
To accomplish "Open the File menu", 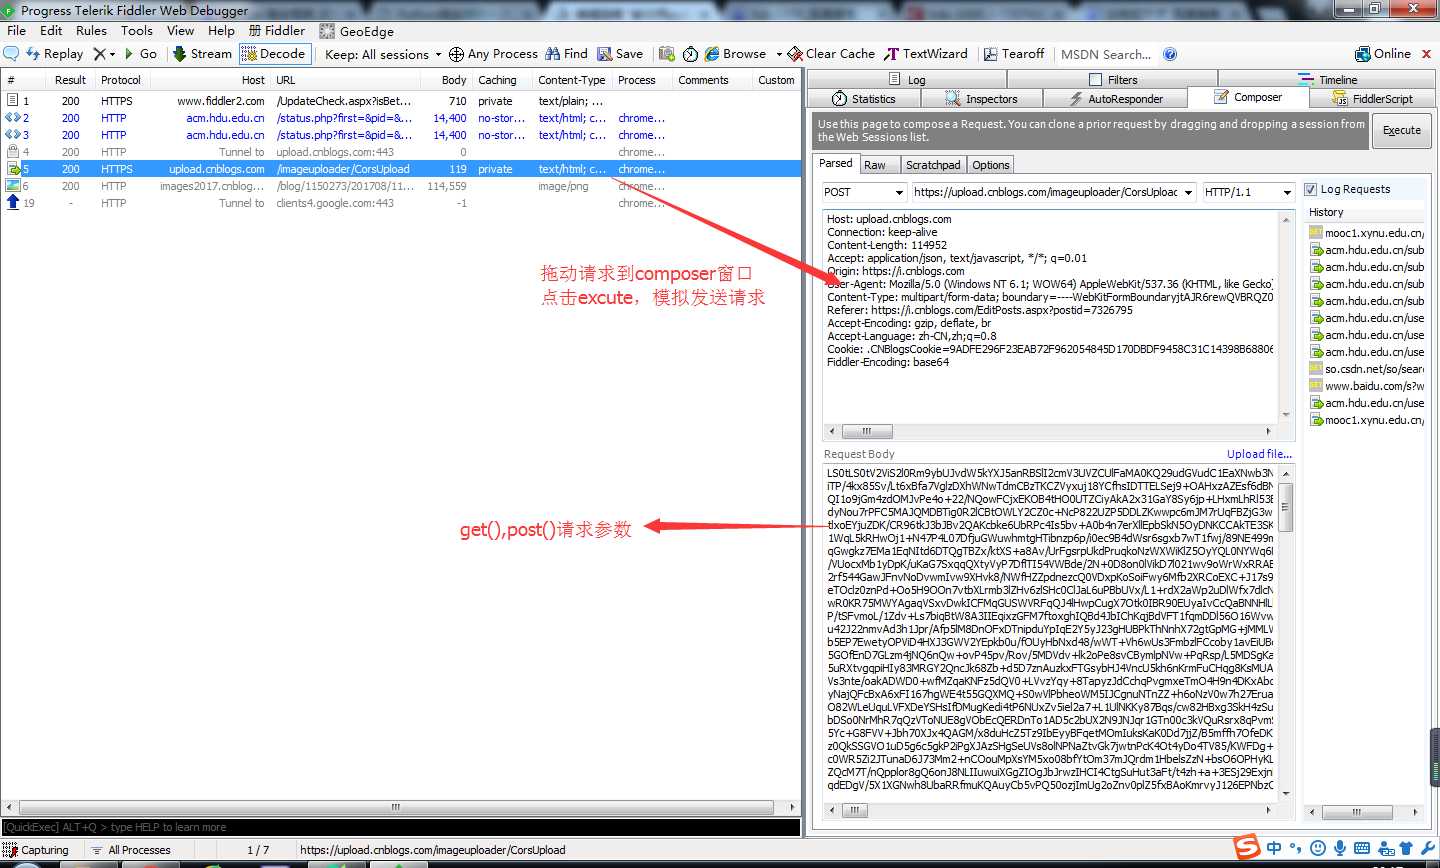I will [x=16, y=31].
